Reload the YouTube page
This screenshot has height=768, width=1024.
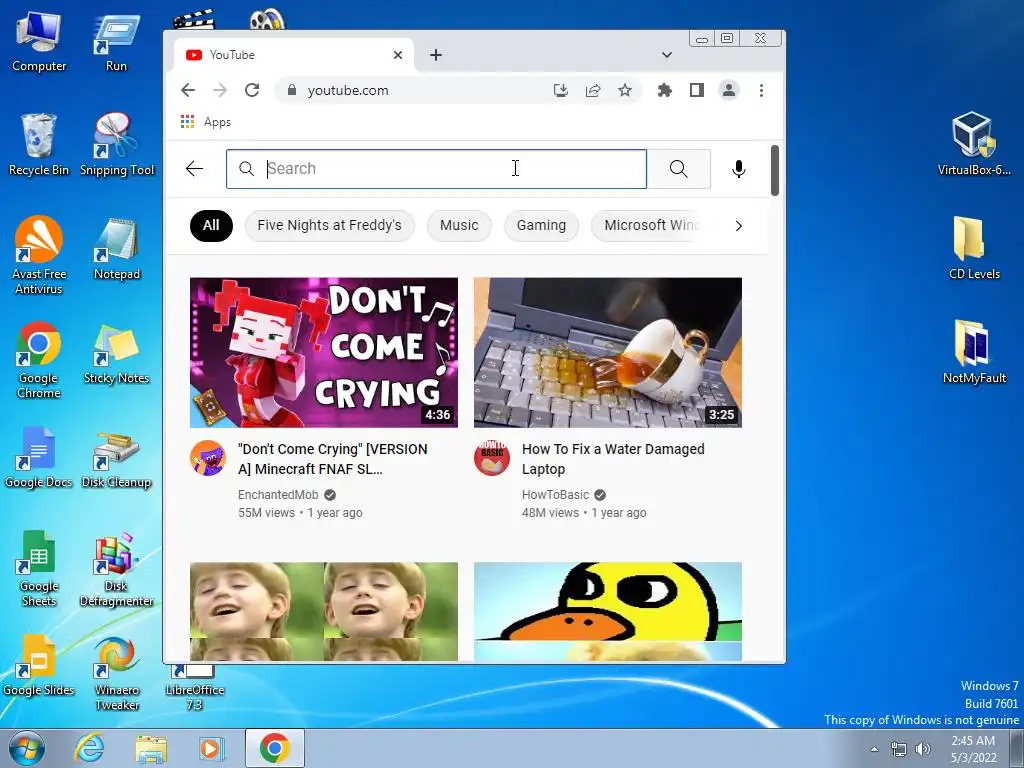click(x=252, y=90)
